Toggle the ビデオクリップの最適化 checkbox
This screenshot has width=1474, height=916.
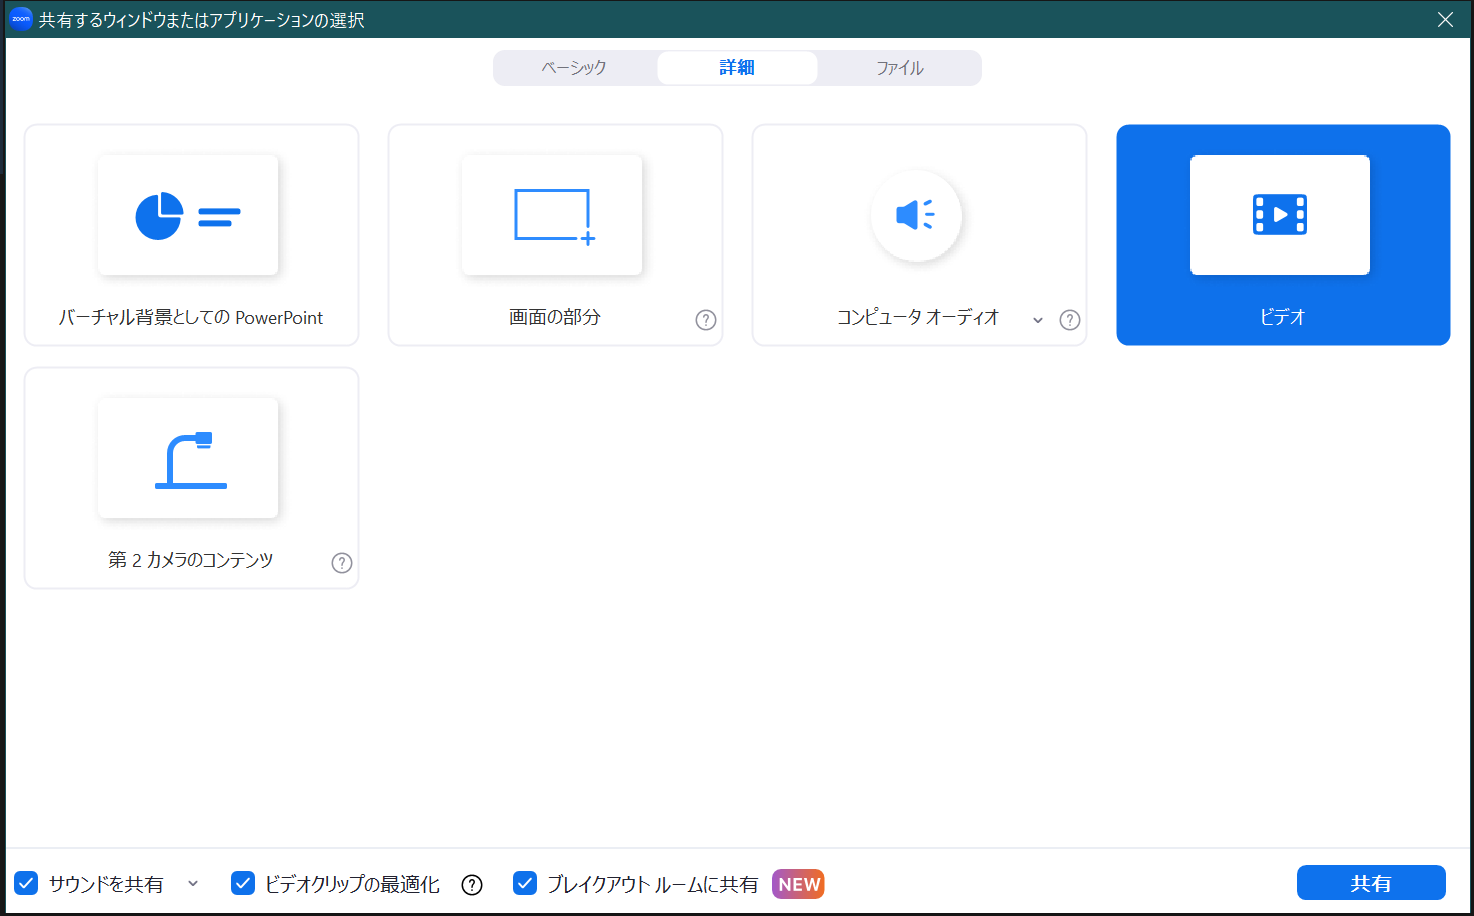(x=243, y=883)
